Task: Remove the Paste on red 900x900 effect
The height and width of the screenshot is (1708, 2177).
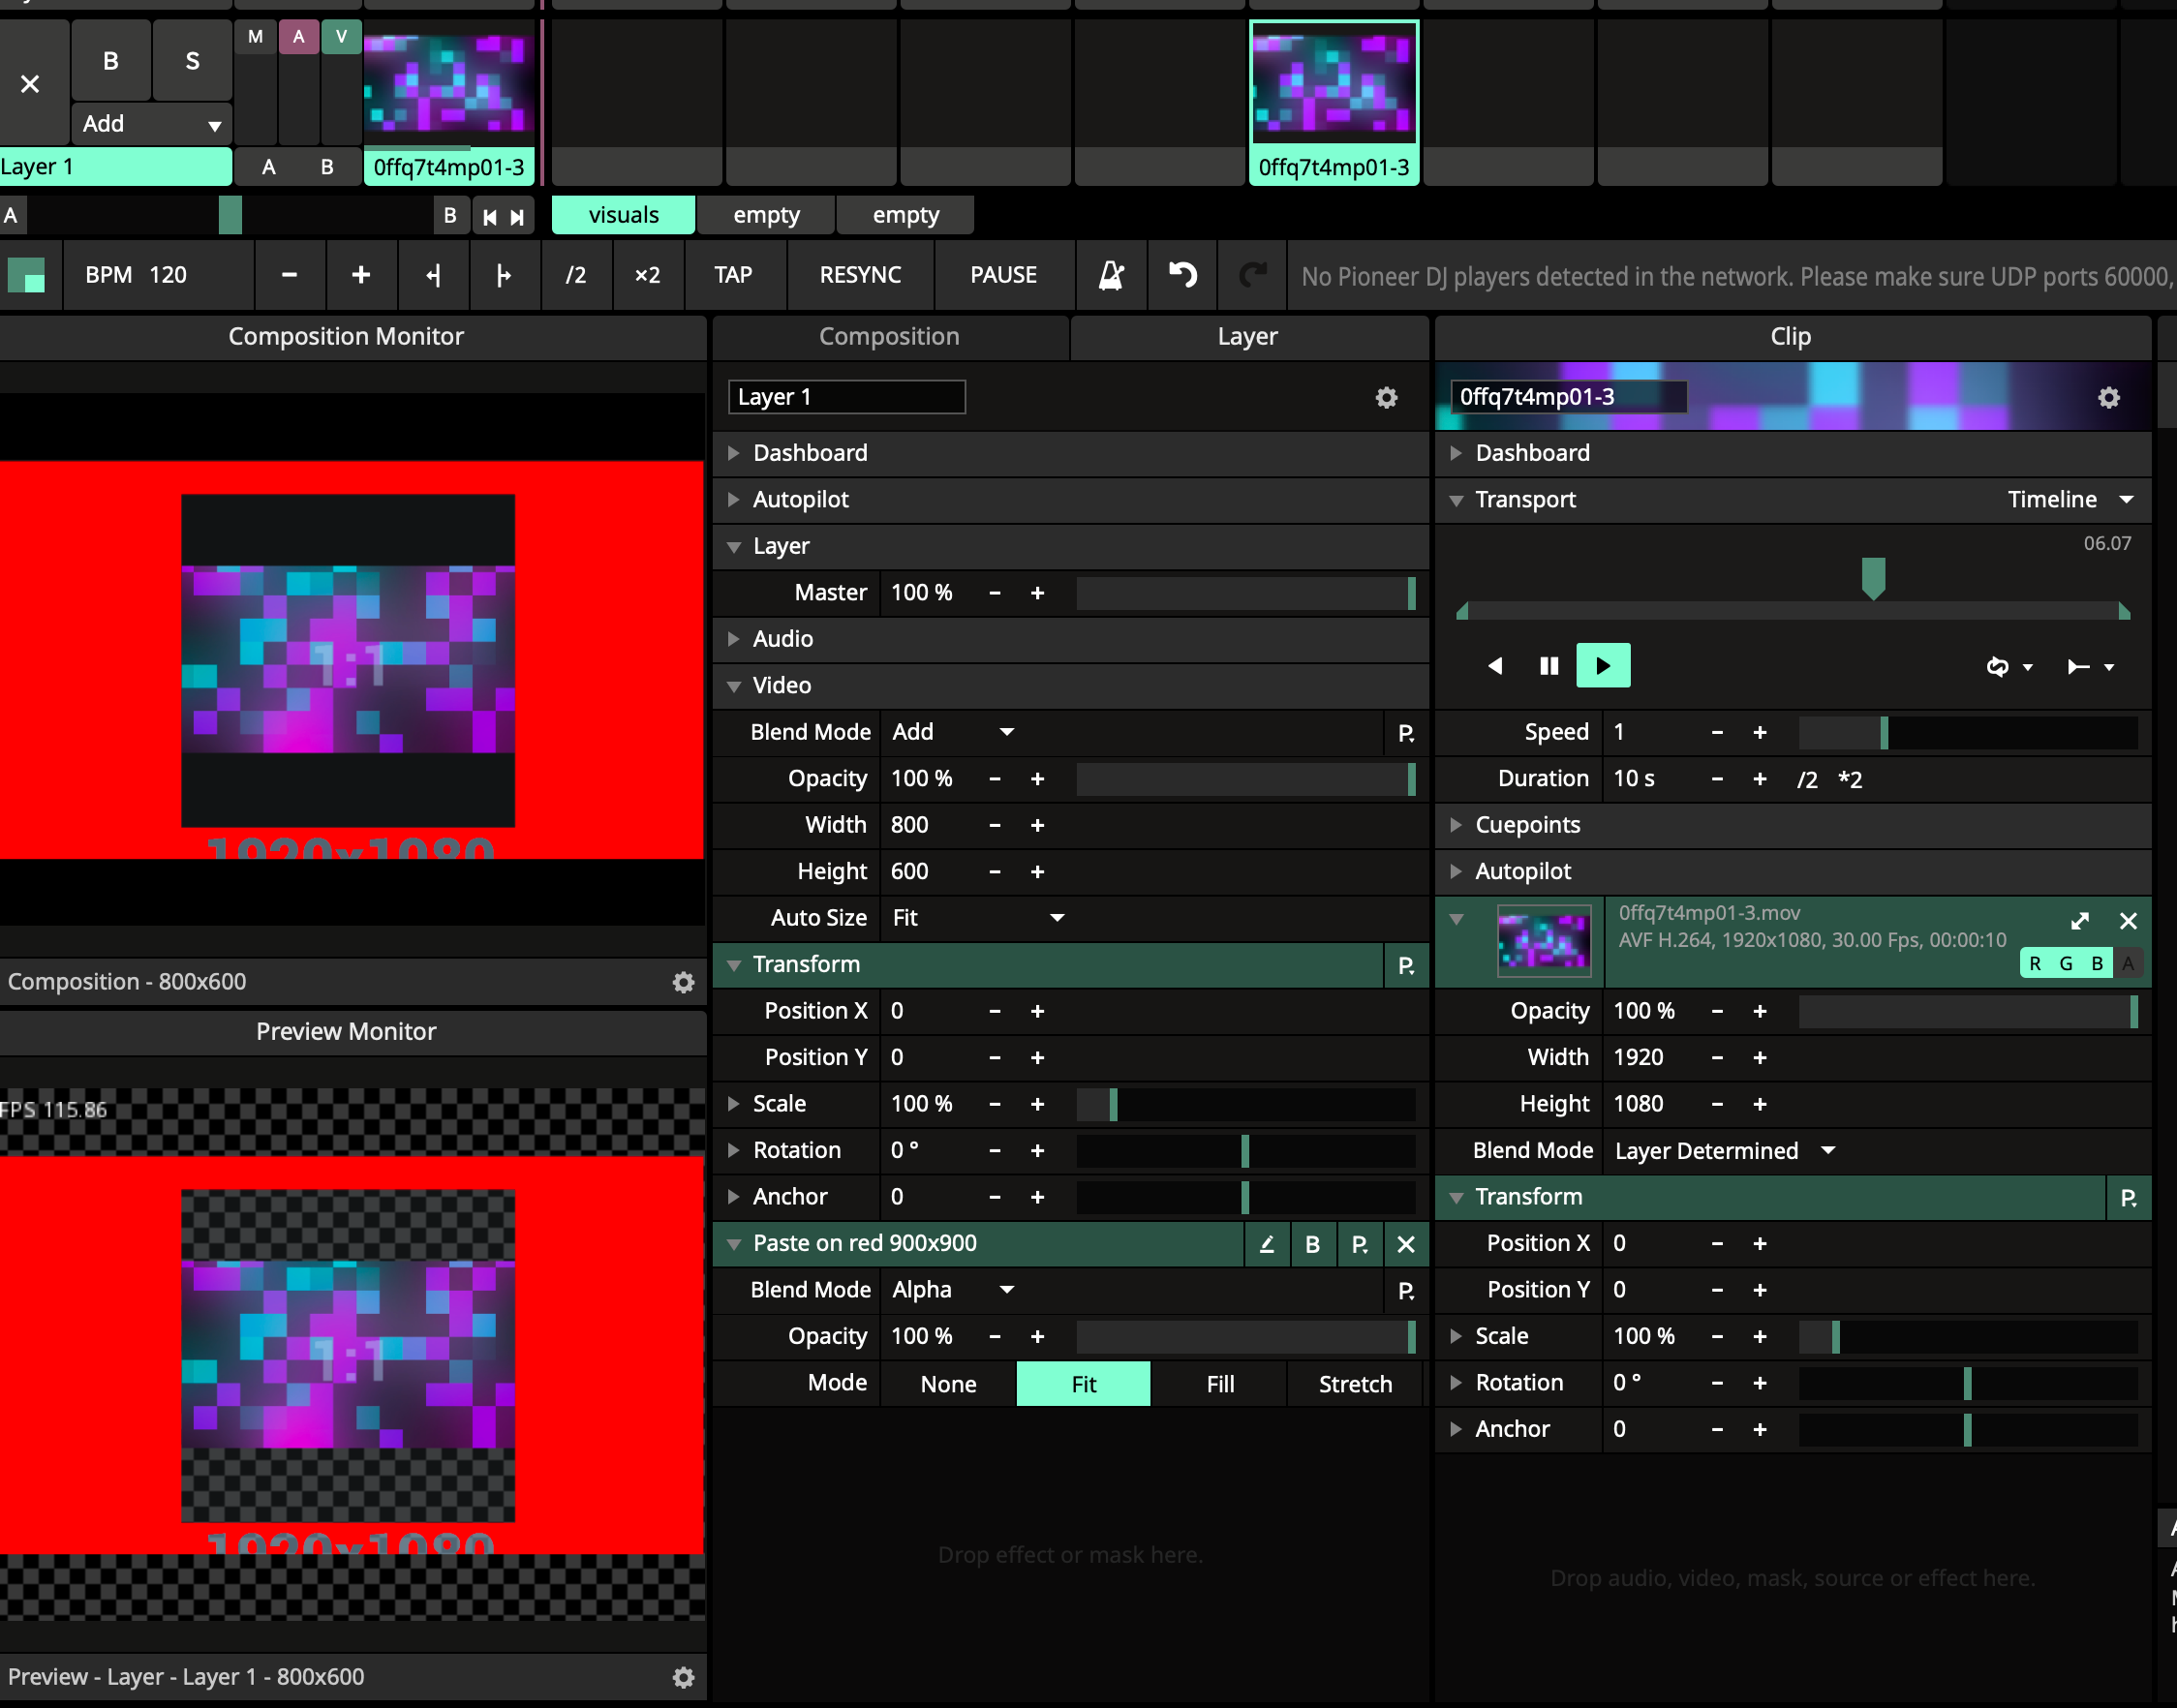Action: [1405, 1244]
